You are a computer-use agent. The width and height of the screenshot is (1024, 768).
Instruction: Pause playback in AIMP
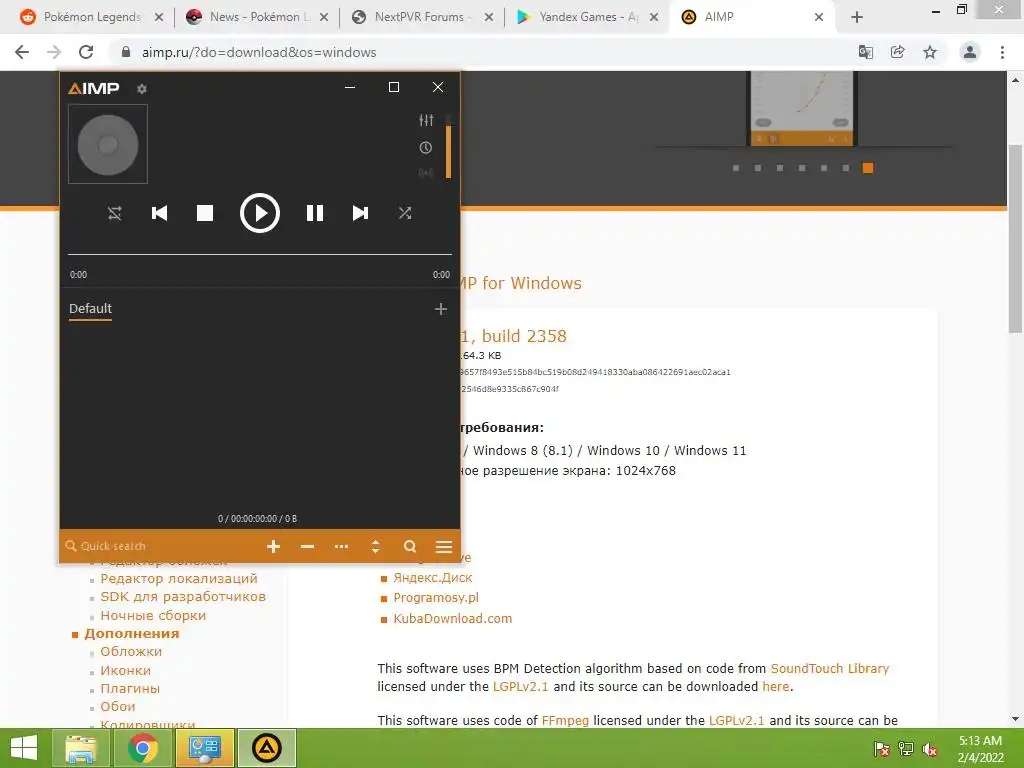(x=315, y=213)
